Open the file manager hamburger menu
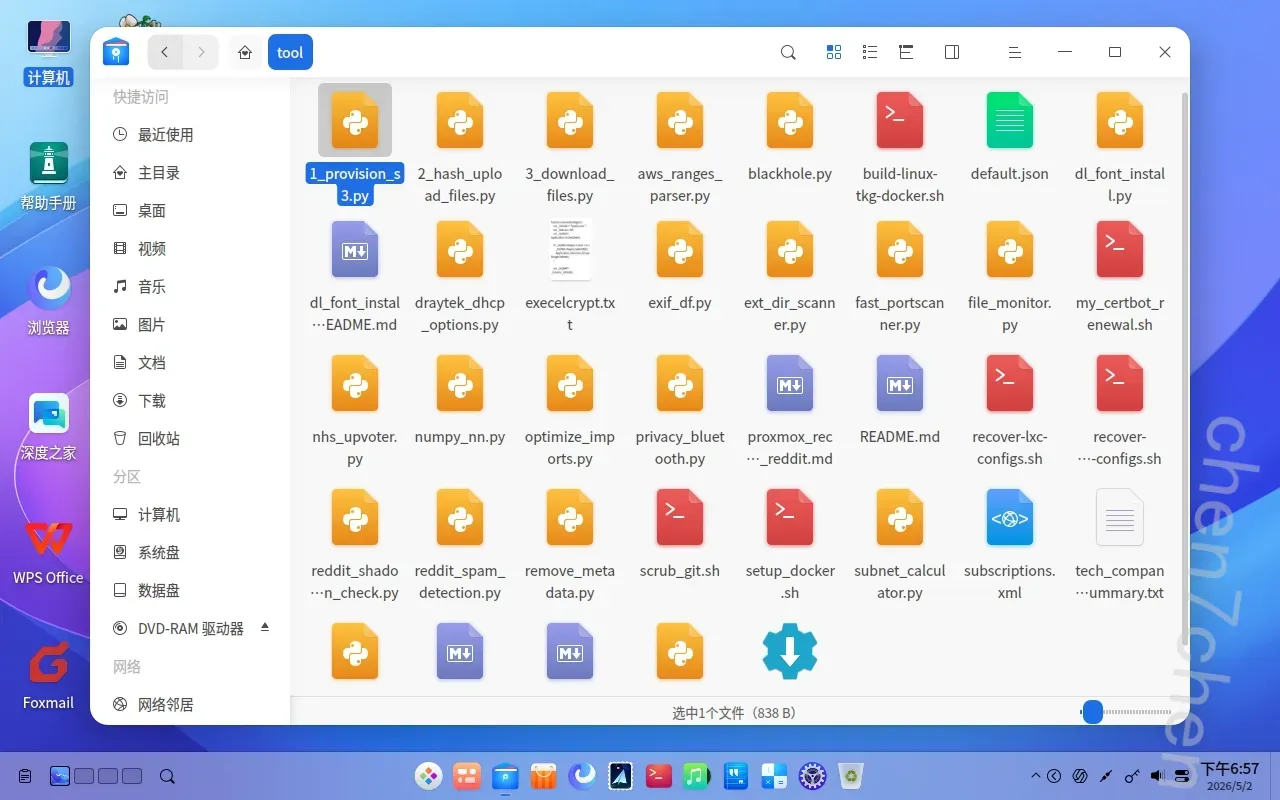 click(x=1014, y=52)
